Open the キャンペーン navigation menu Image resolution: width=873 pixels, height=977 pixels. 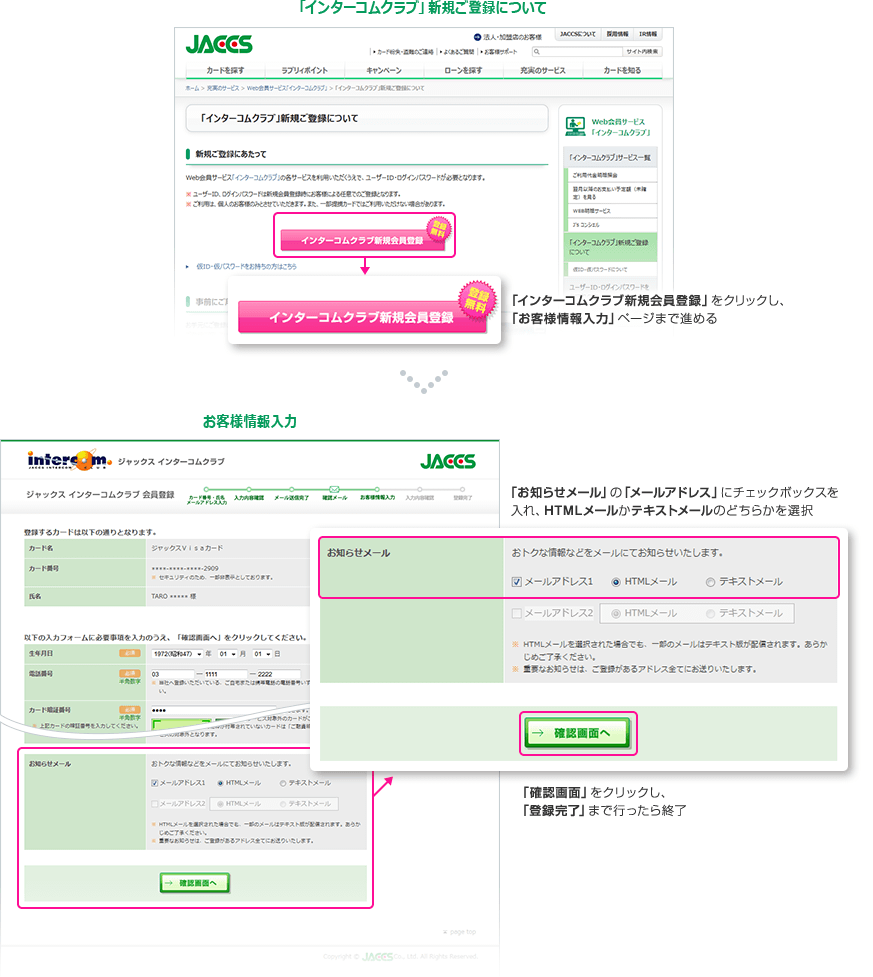(x=384, y=70)
